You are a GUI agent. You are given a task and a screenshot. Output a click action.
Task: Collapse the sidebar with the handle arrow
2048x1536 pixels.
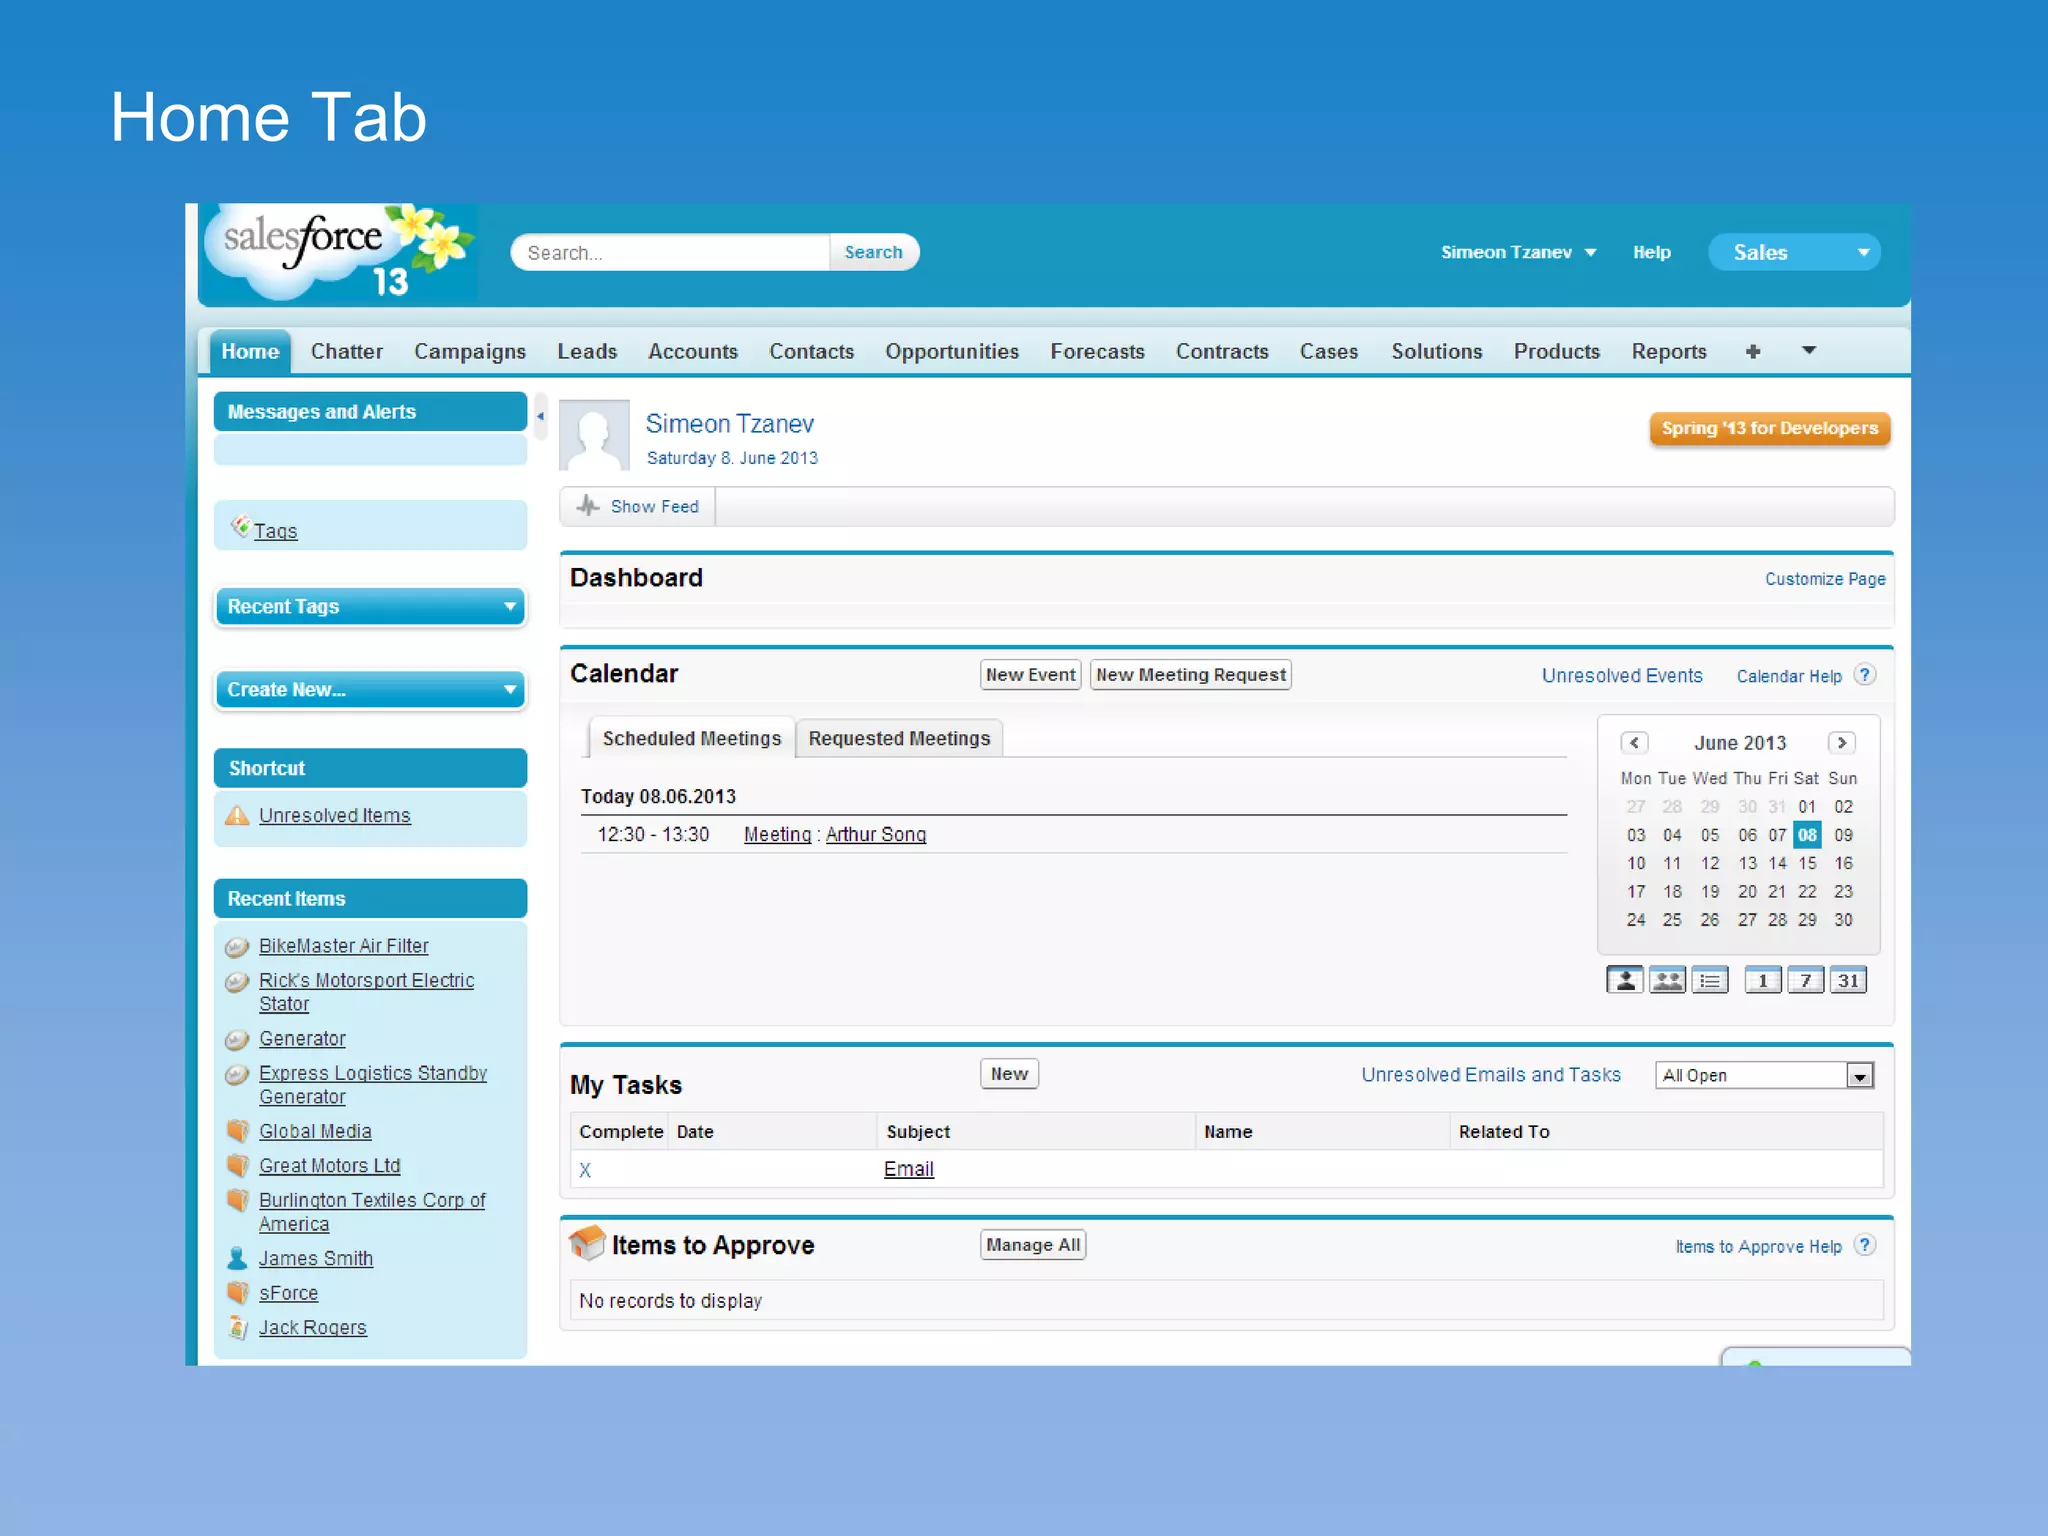click(x=540, y=416)
